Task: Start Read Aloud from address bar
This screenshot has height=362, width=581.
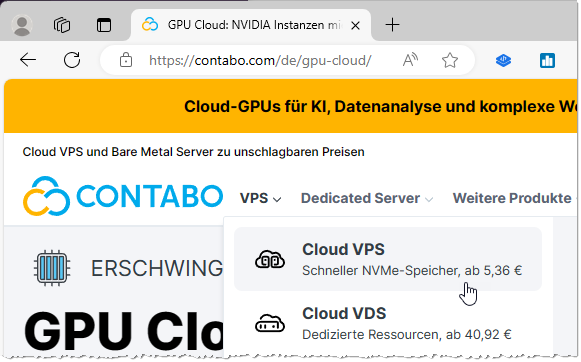Action: [x=410, y=60]
